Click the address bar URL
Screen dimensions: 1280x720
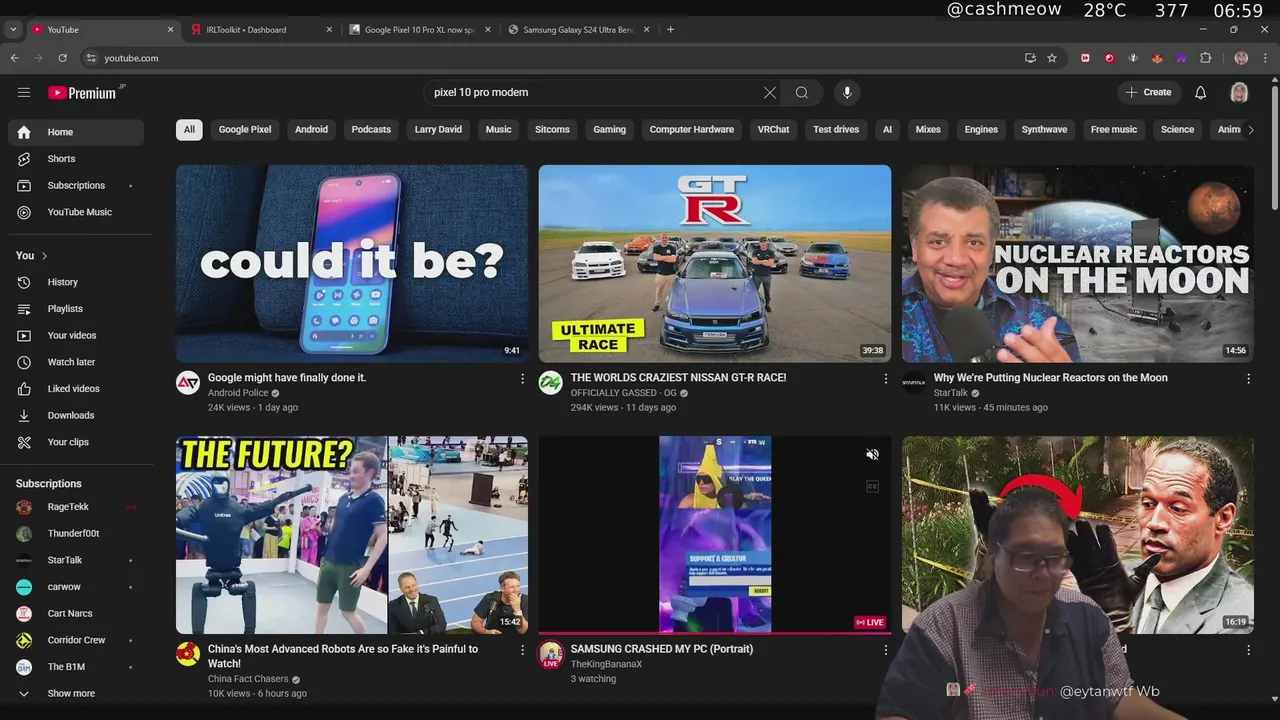131,58
